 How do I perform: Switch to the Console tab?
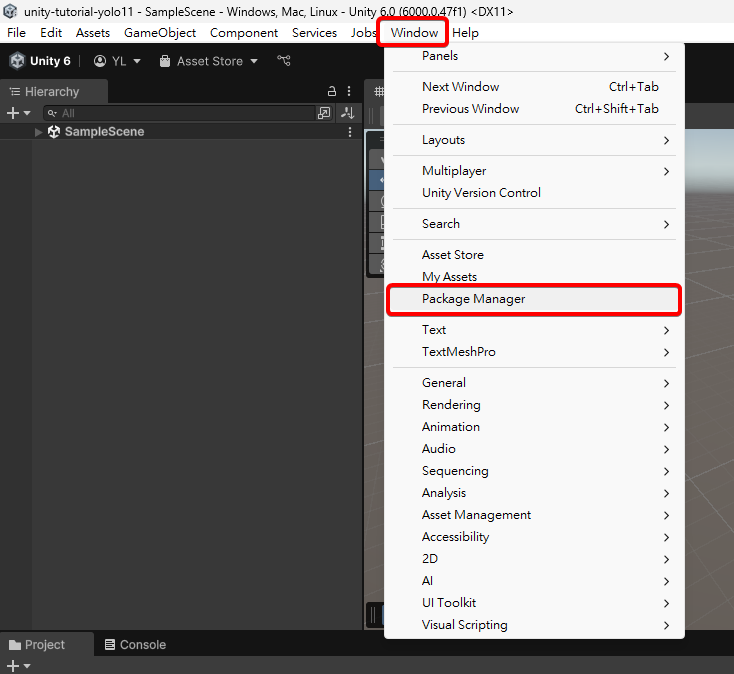(135, 645)
